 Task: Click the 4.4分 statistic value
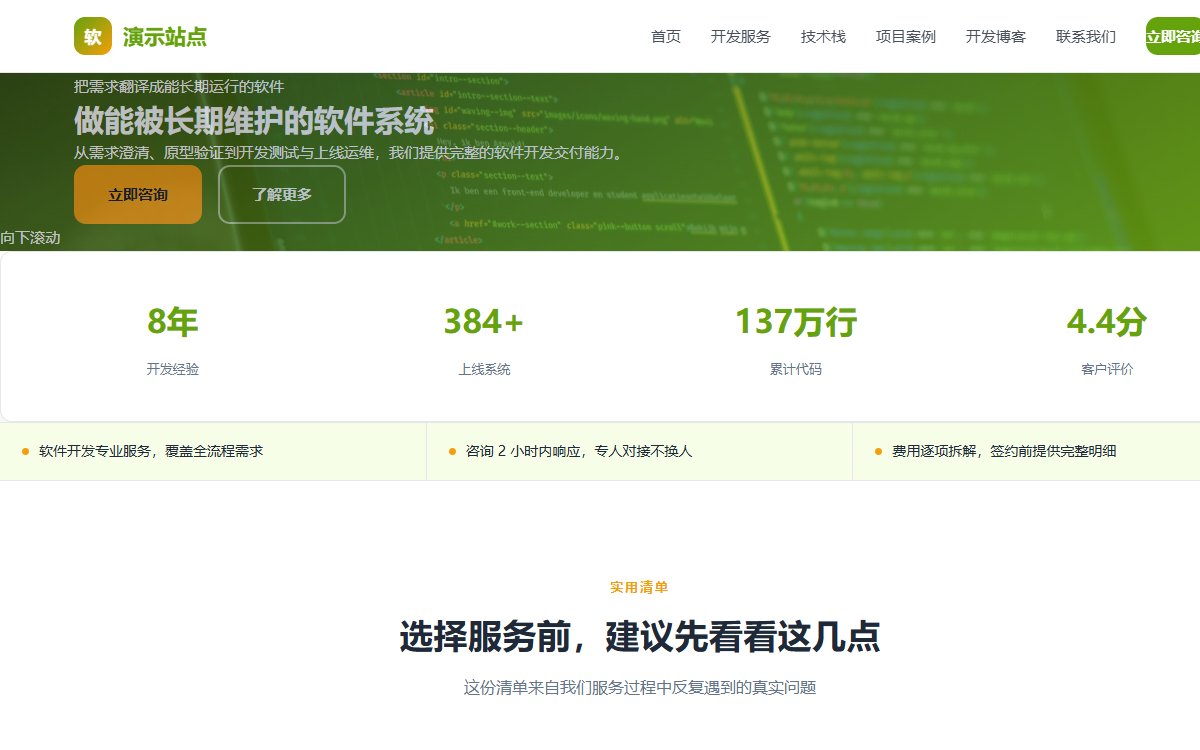click(1107, 322)
